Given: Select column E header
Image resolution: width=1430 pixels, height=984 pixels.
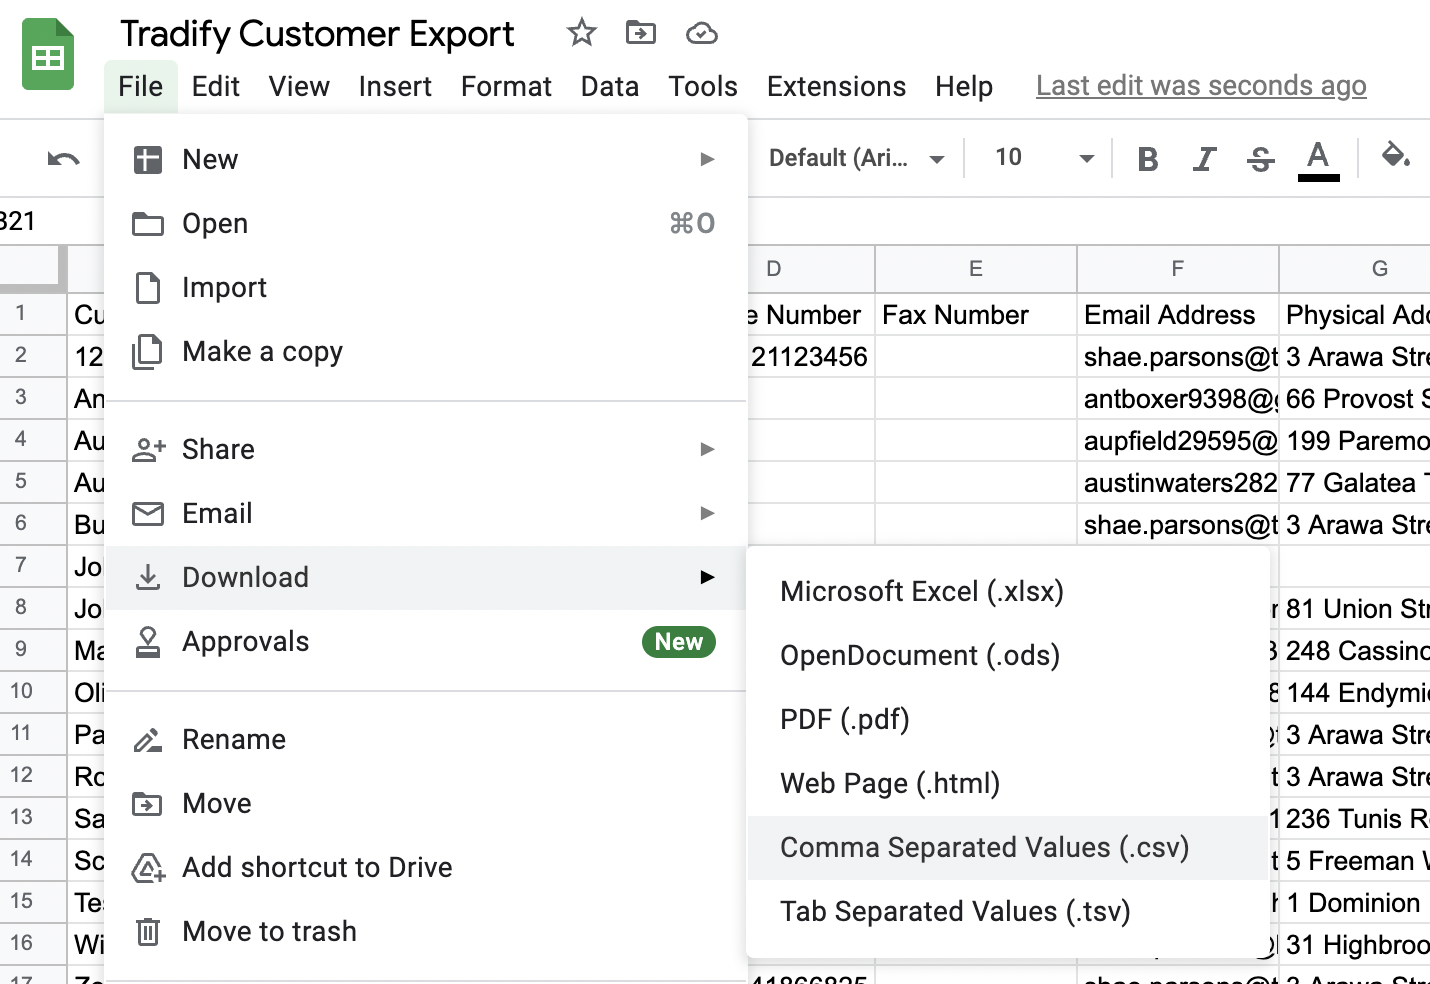Looking at the screenshot, I should 976,268.
